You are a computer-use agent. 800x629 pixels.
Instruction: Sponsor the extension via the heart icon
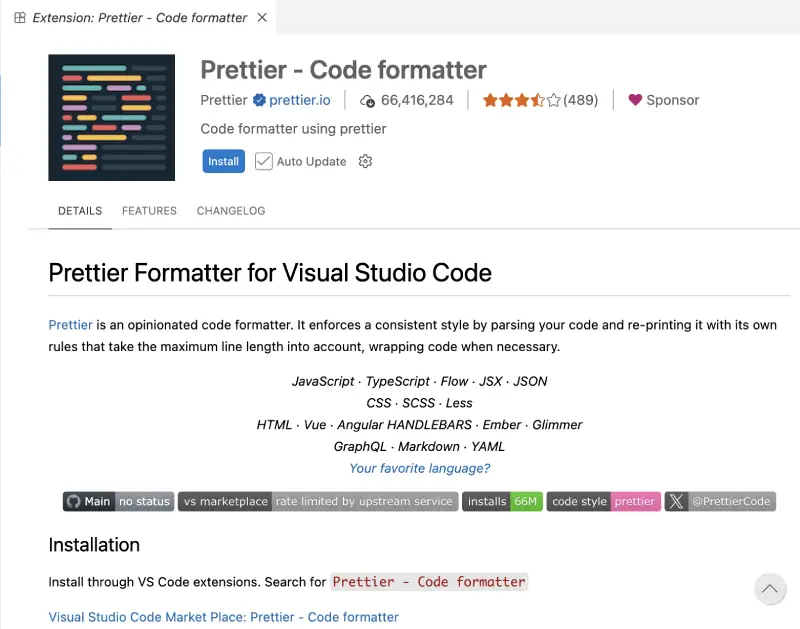click(636, 100)
